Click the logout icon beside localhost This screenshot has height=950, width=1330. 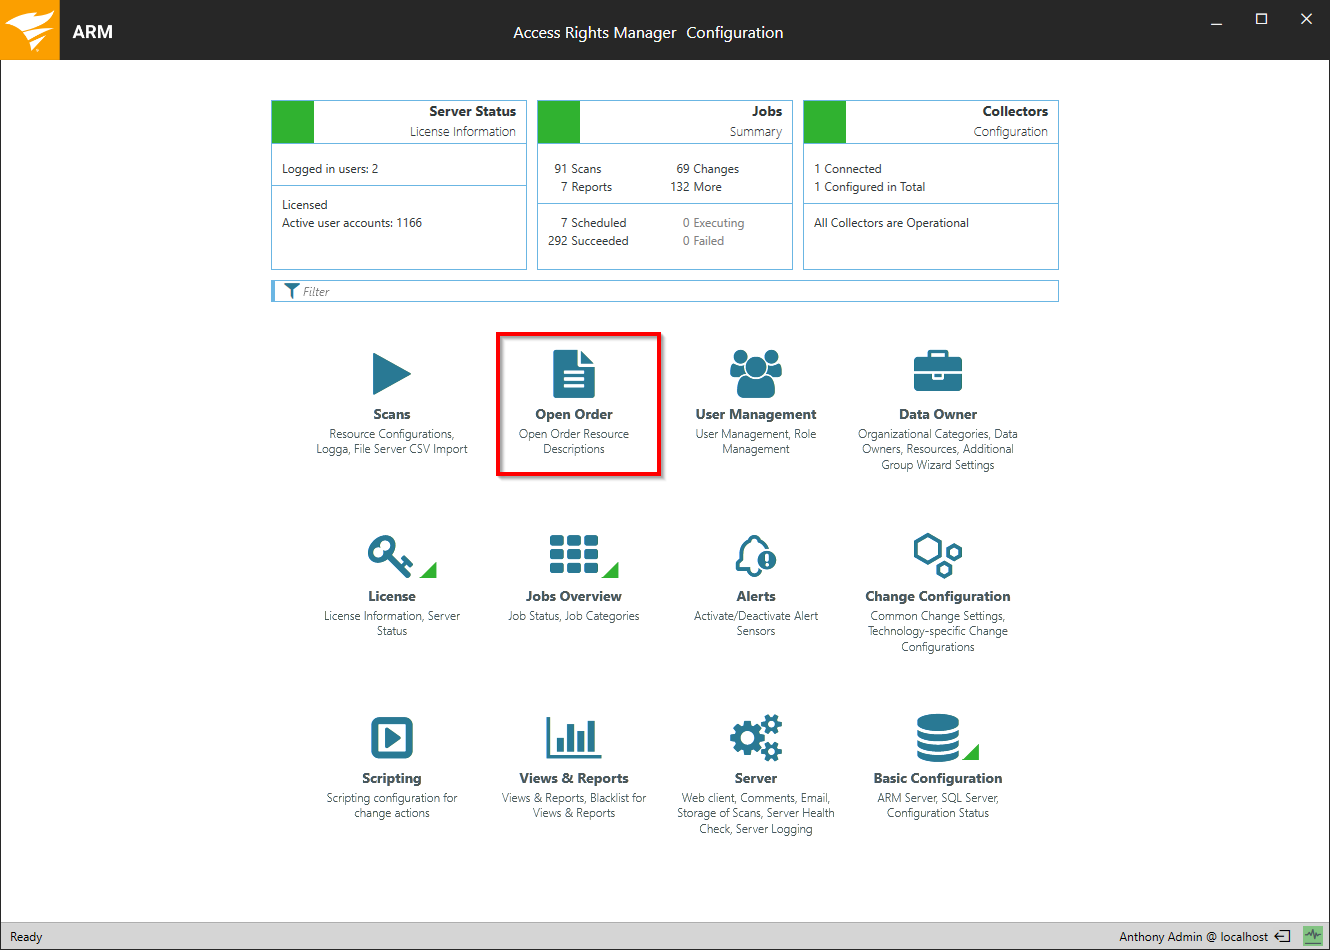(x=1282, y=937)
